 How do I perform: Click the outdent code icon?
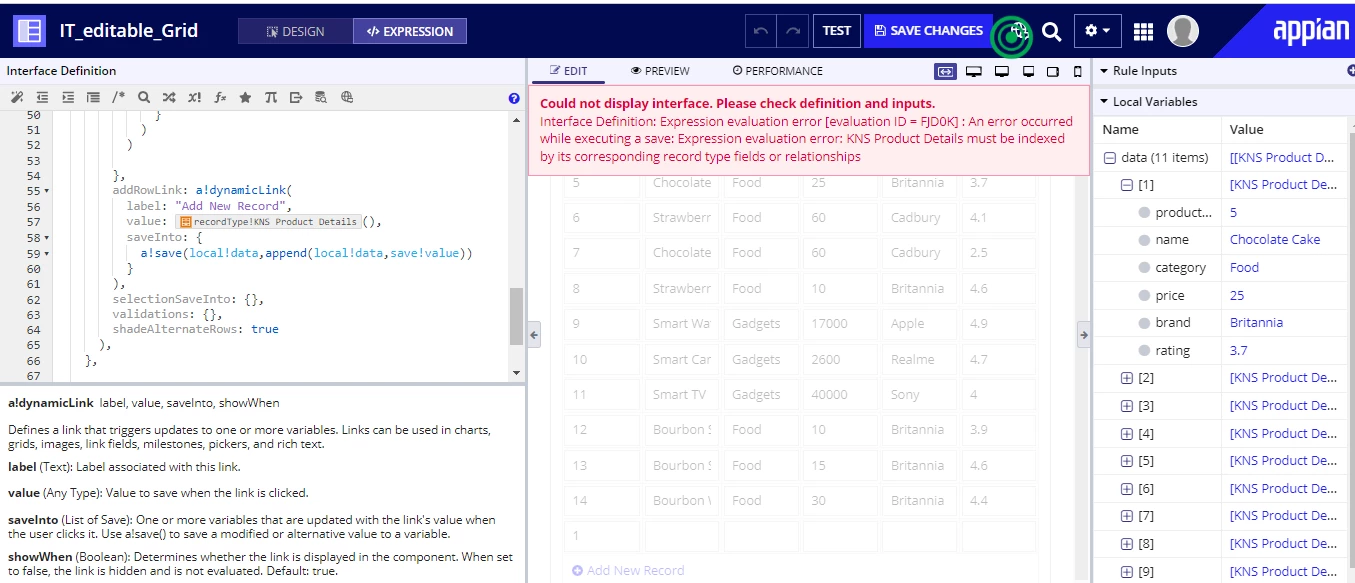(42, 98)
